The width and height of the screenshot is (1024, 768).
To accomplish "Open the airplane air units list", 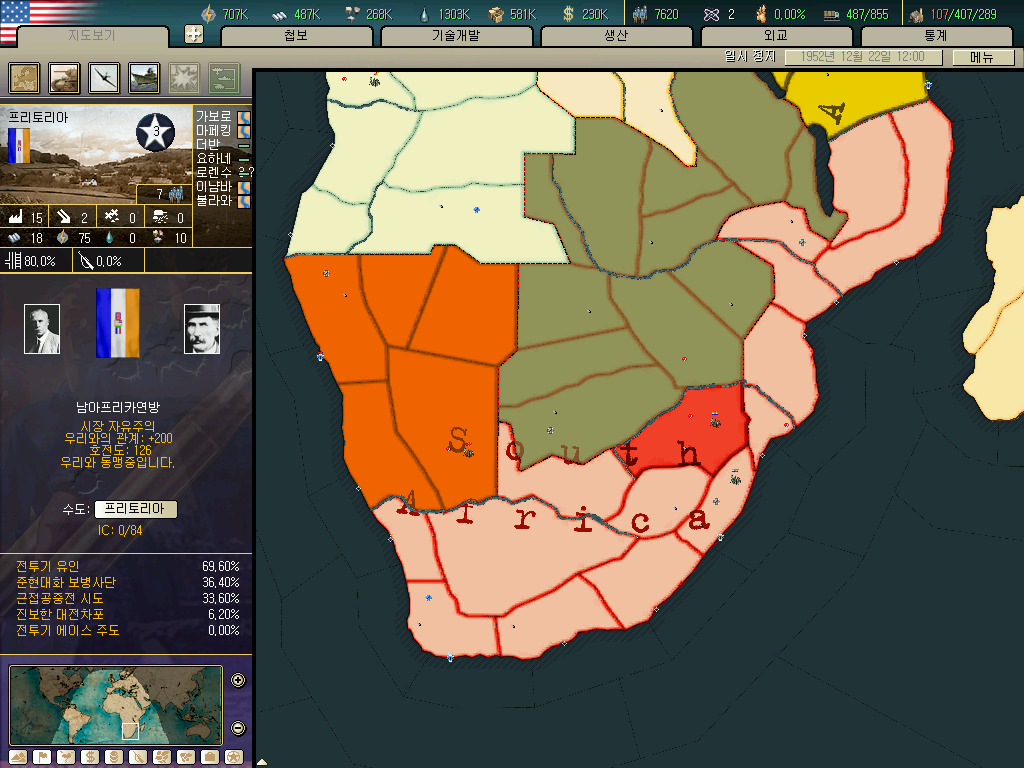I will [x=104, y=78].
